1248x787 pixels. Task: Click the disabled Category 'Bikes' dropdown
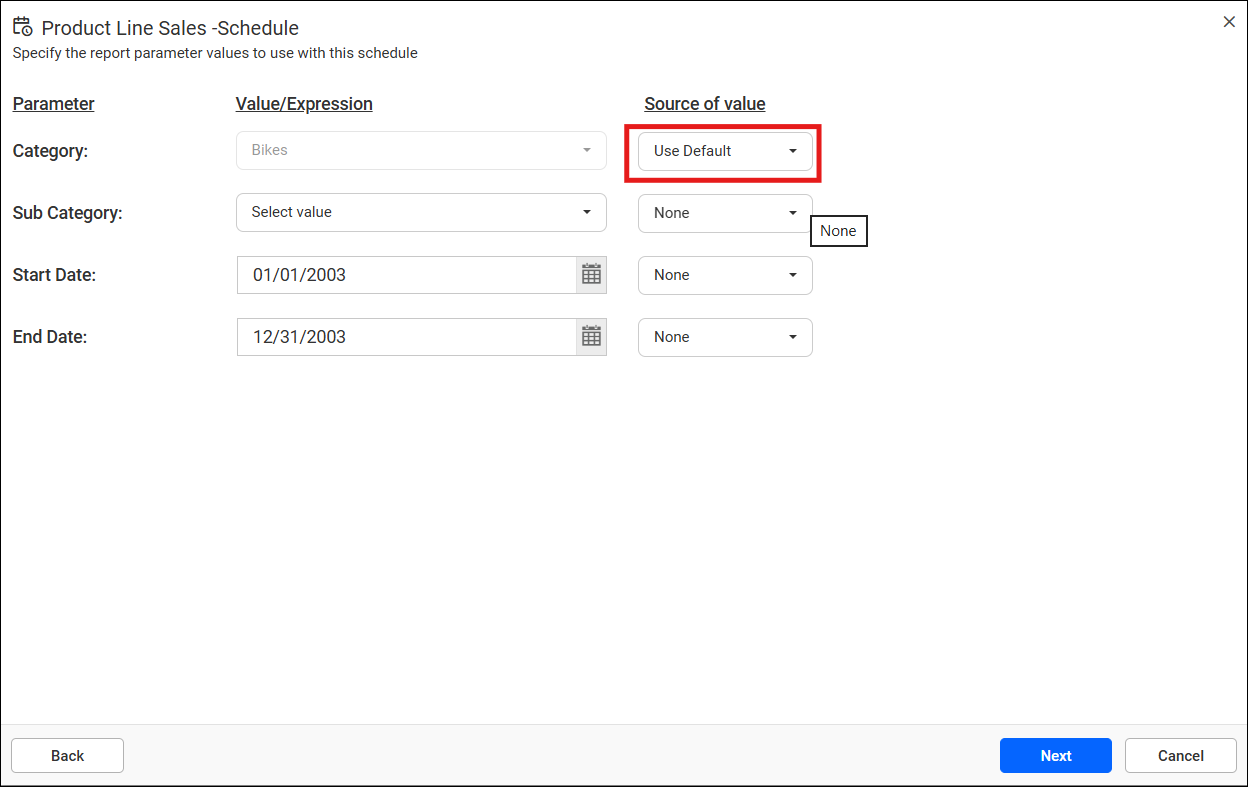click(421, 150)
